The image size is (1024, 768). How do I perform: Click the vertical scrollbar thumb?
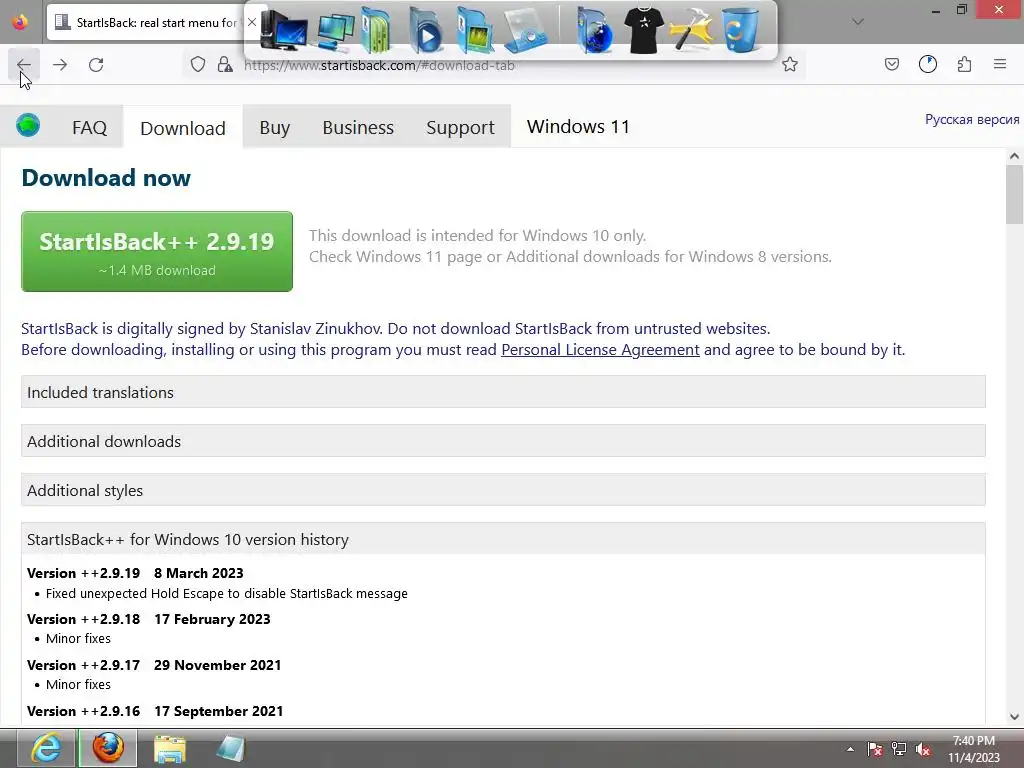click(1014, 194)
